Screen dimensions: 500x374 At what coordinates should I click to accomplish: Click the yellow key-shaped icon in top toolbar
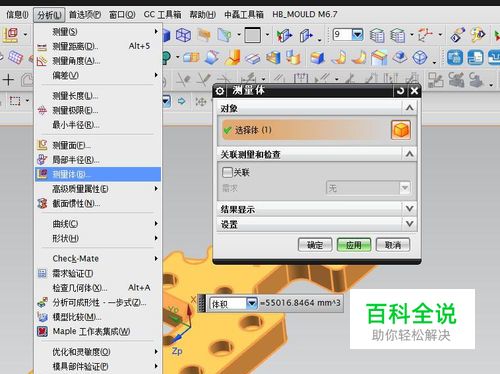point(478,35)
